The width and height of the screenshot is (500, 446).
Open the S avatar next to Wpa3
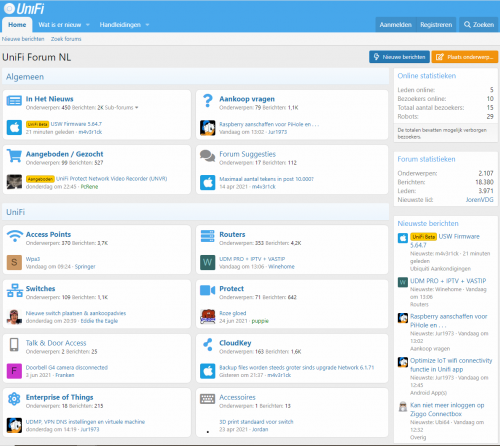coord(14,262)
